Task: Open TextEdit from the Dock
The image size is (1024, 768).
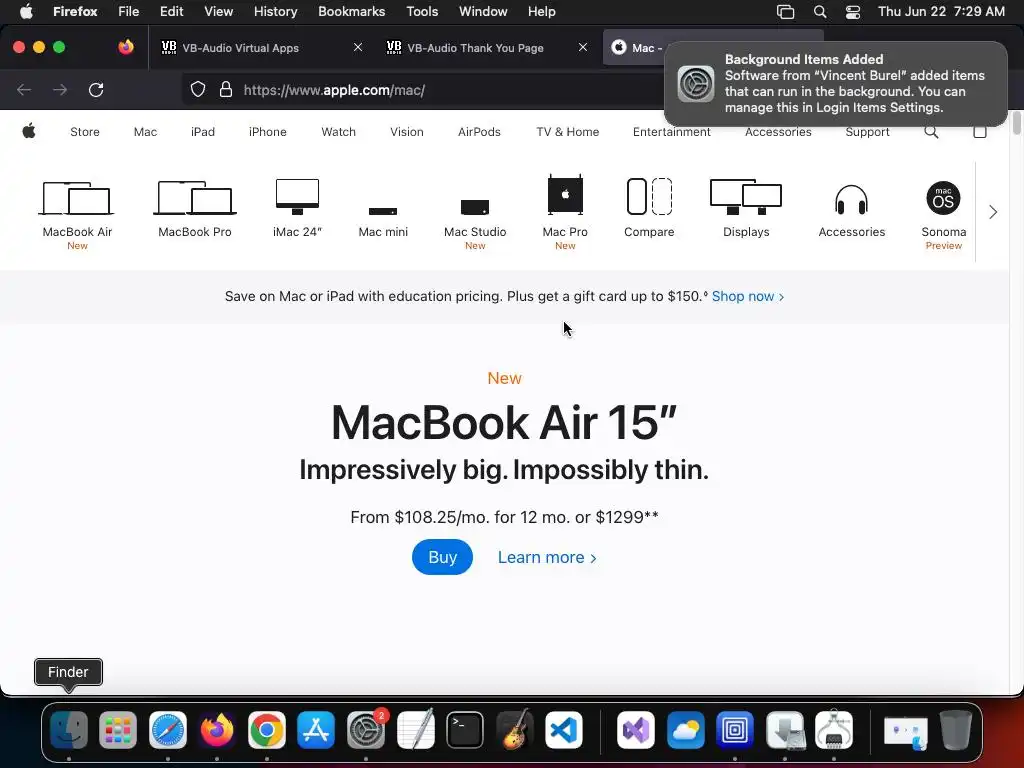Action: click(x=415, y=729)
